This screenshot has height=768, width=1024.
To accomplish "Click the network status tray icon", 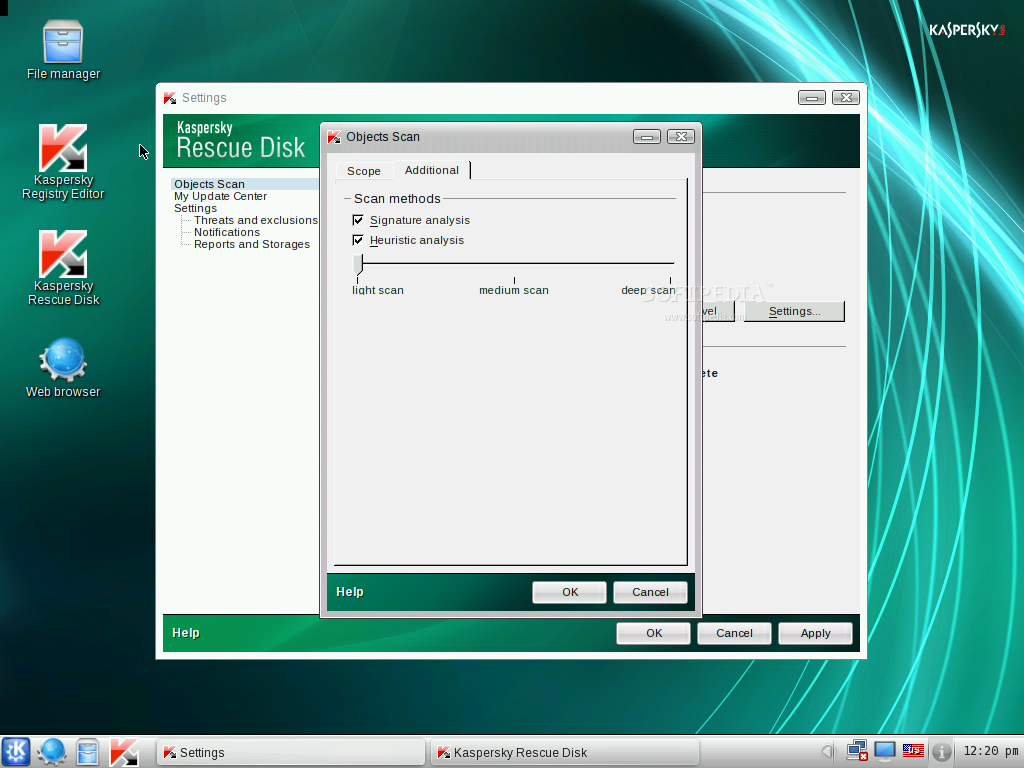I will 856,751.
